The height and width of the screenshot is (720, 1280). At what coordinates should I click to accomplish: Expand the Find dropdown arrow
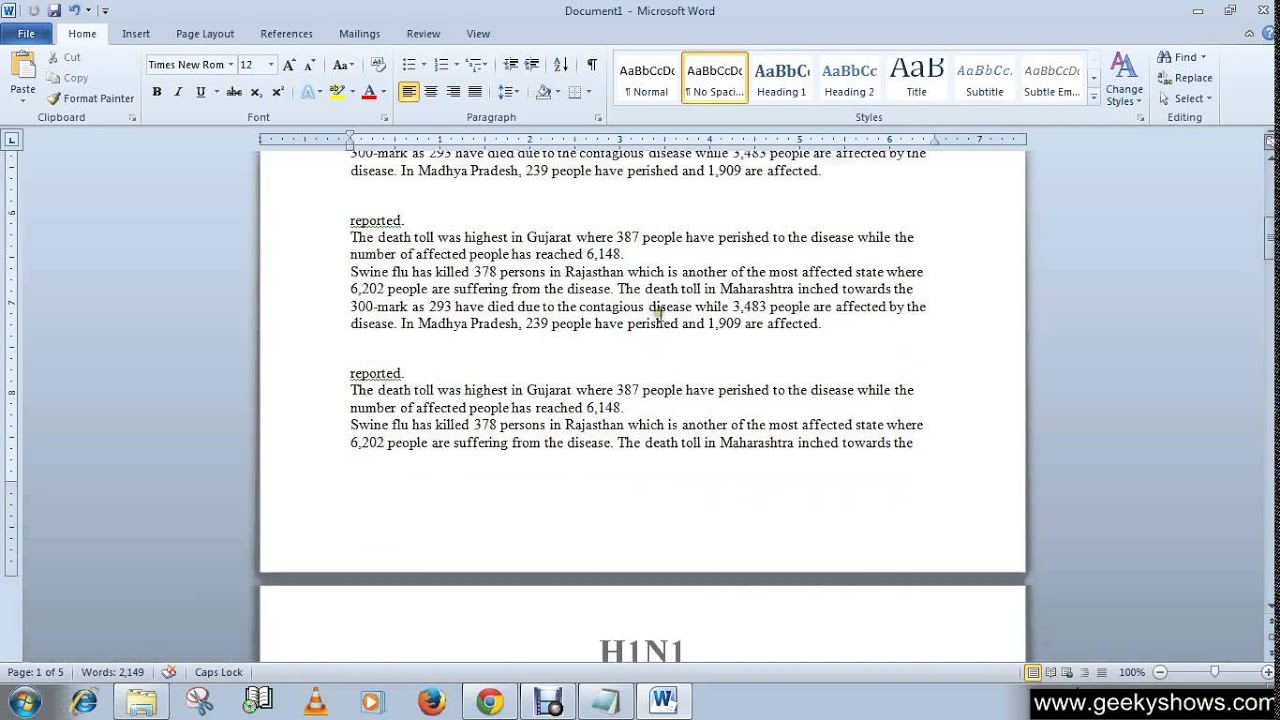coord(1203,57)
